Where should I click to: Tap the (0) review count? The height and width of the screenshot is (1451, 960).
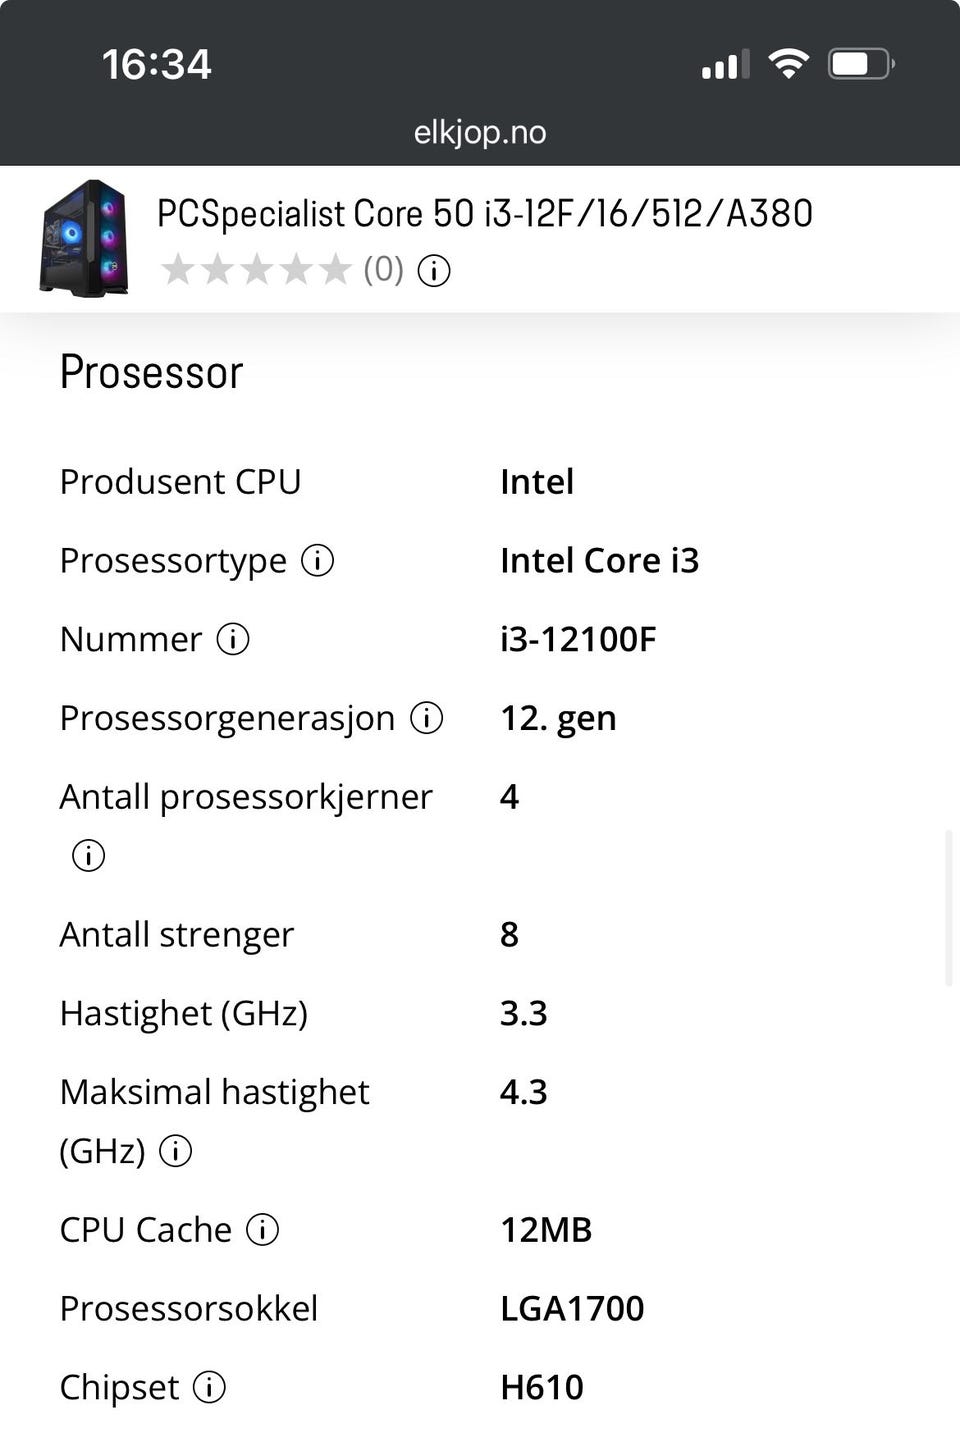click(x=383, y=270)
